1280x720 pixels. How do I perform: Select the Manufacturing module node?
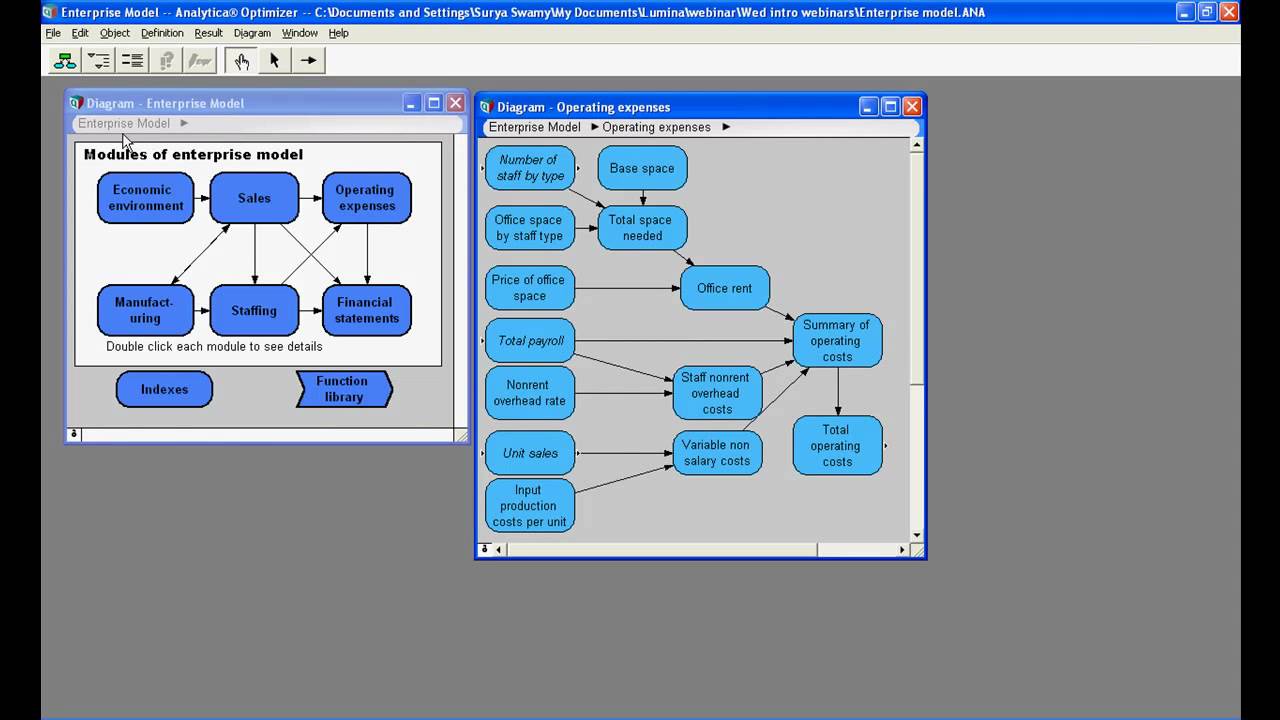tap(145, 310)
